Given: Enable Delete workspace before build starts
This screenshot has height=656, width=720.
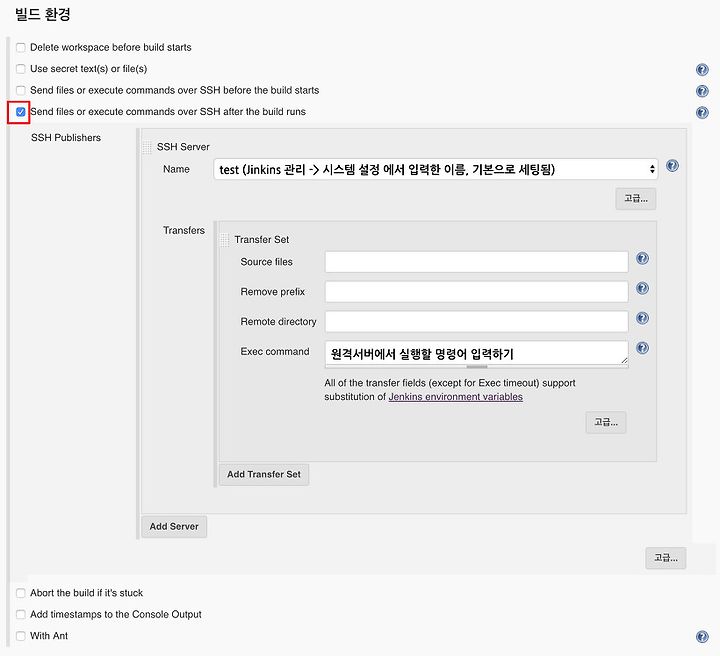Looking at the screenshot, I should [x=21, y=47].
